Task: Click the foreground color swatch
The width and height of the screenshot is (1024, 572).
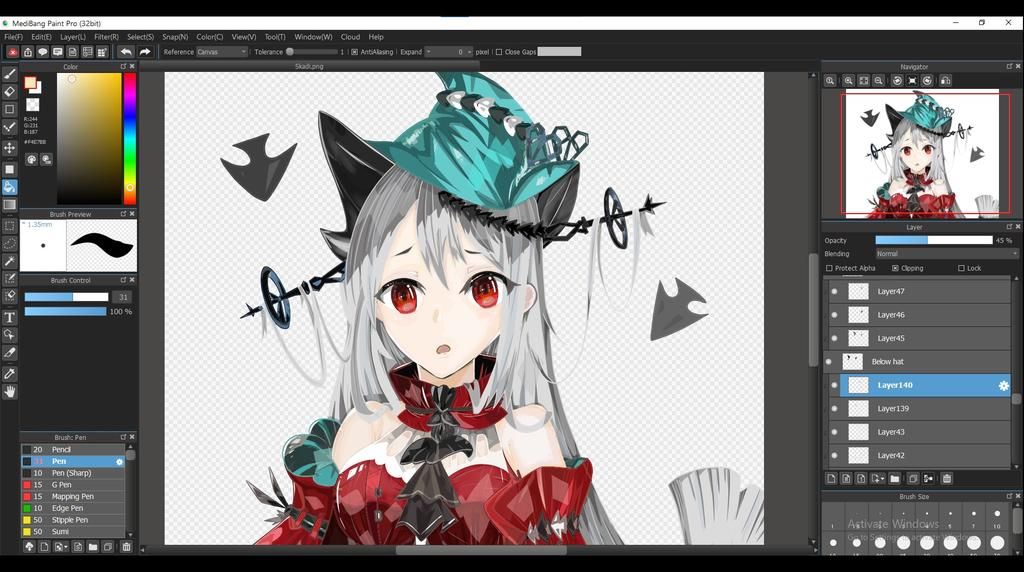Action: (x=30, y=82)
